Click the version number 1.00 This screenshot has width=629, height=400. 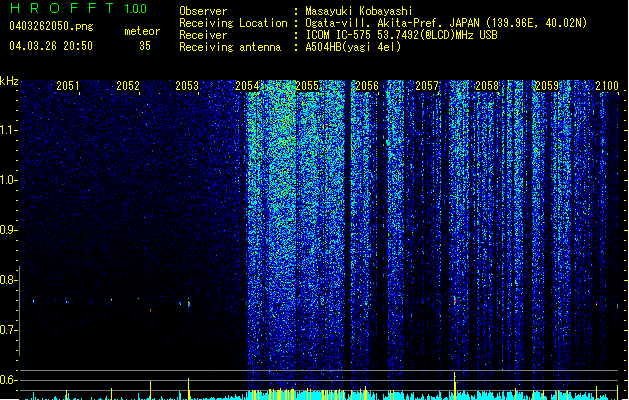[x=136, y=9]
